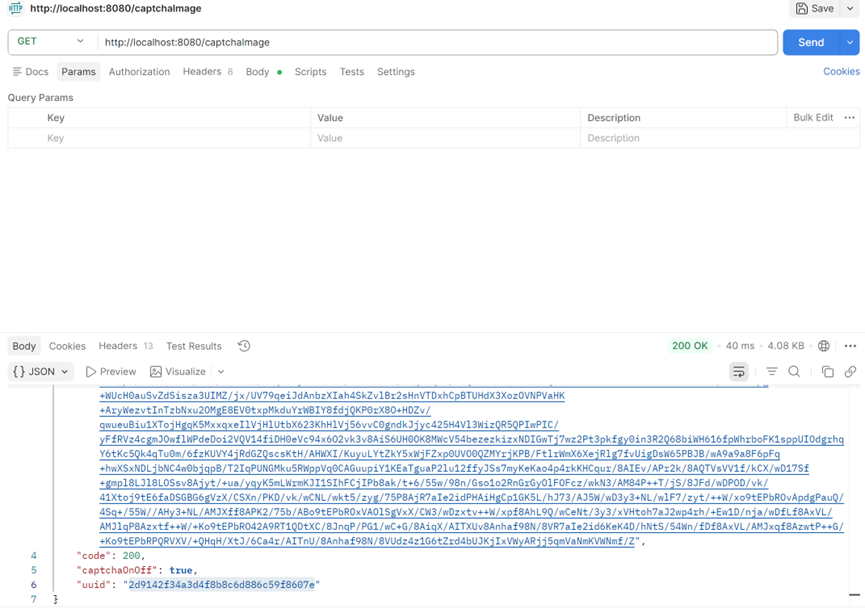Switch to the Test Results tab
Viewport: 865px width, 609px height.
(x=194, y=346)
